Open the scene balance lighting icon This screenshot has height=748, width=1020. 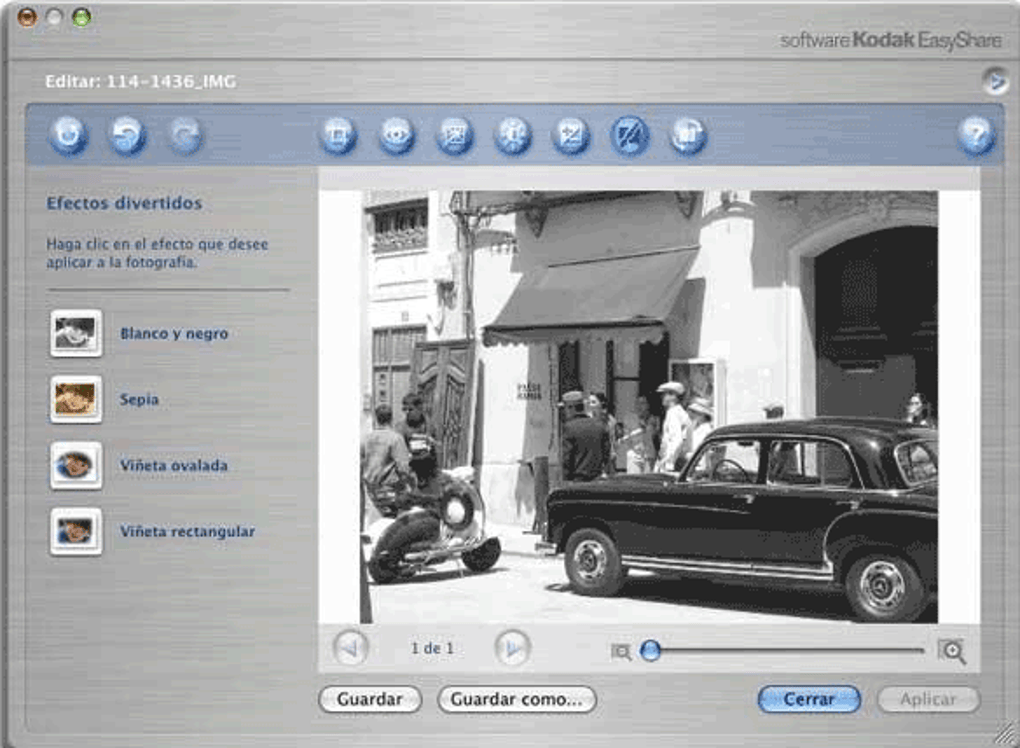click(x=513, y=135)
